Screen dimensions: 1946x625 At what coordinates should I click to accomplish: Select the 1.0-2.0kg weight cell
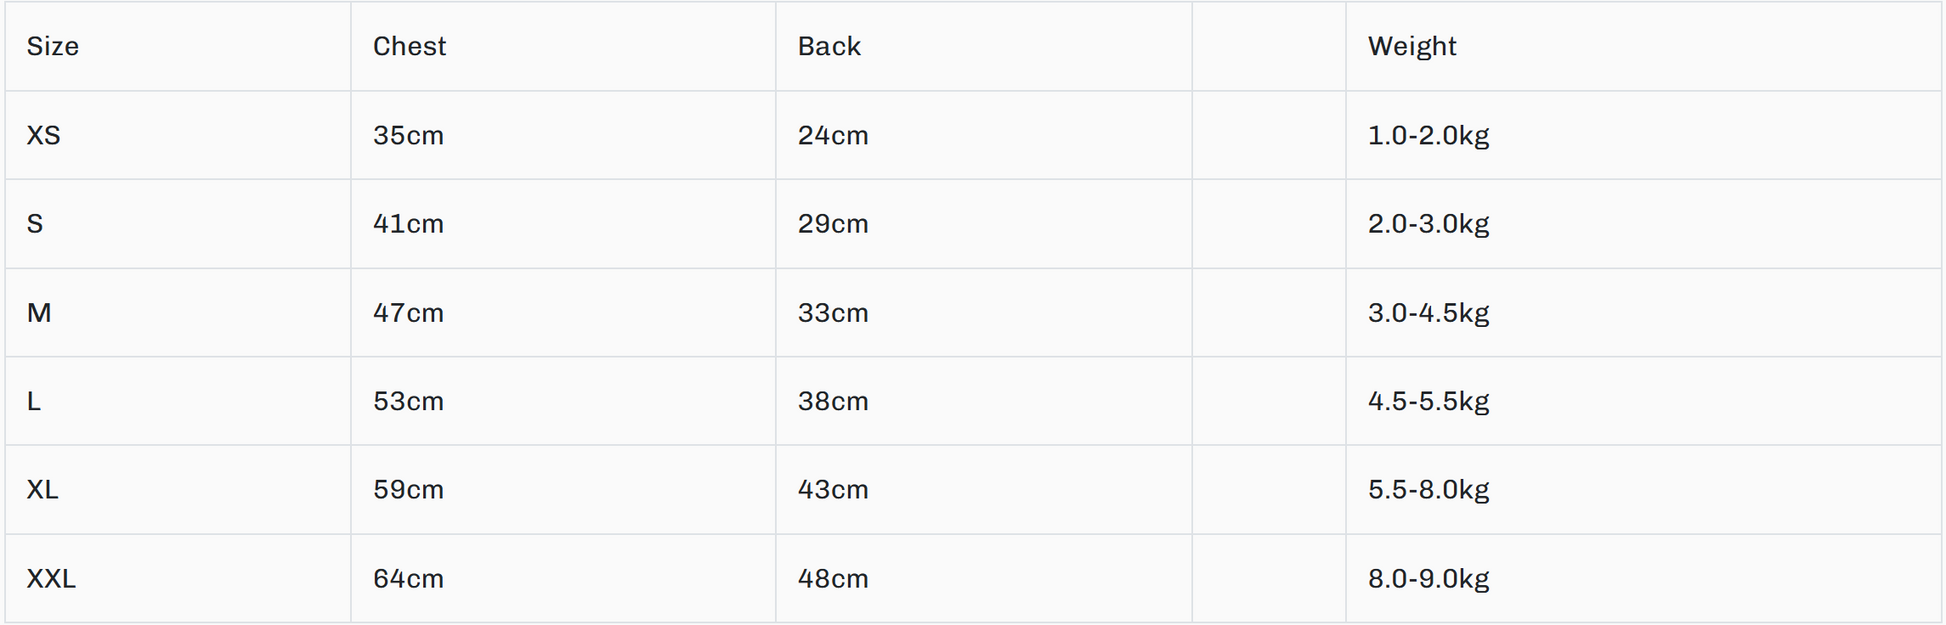[1428, 136]
